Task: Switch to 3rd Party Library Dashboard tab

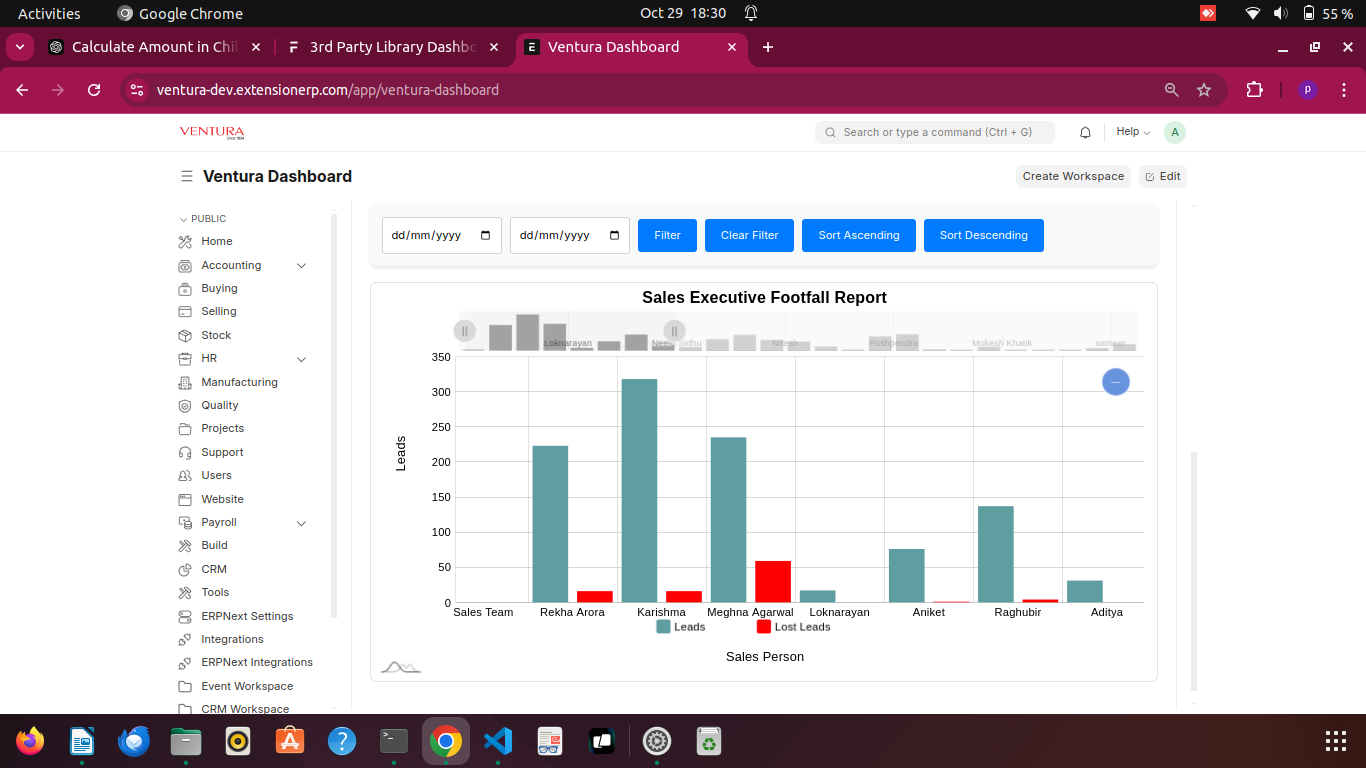Action: pos(392,47)
